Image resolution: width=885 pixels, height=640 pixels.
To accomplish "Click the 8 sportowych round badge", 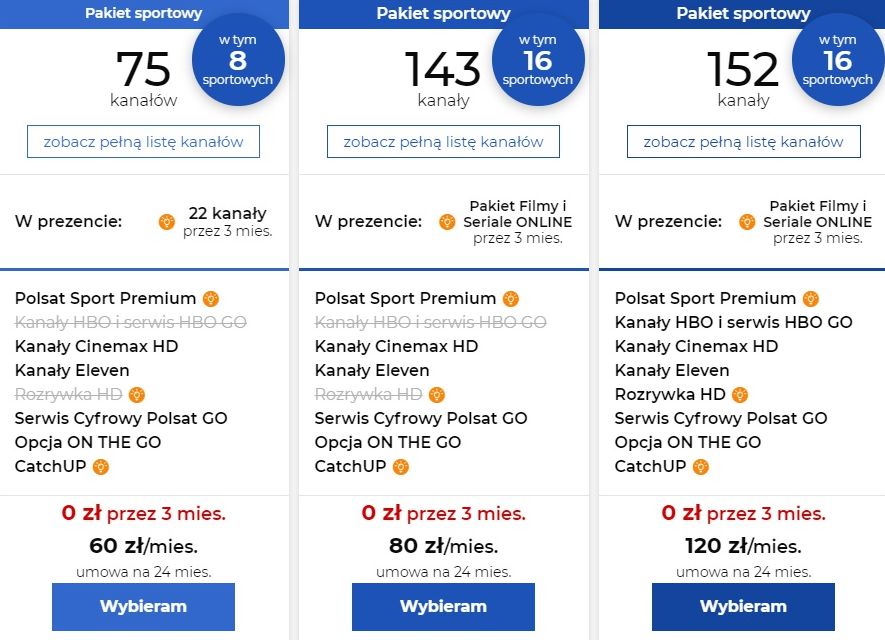I will coord(238,59).
